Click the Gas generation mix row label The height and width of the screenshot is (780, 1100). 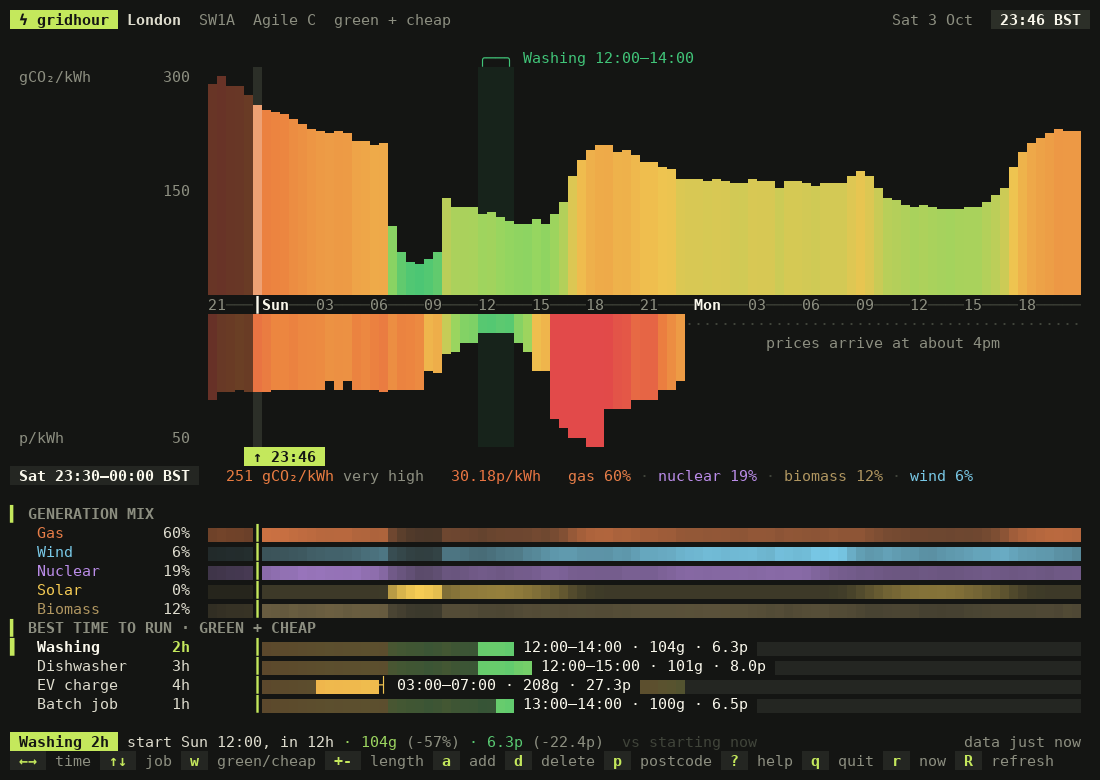50,533
